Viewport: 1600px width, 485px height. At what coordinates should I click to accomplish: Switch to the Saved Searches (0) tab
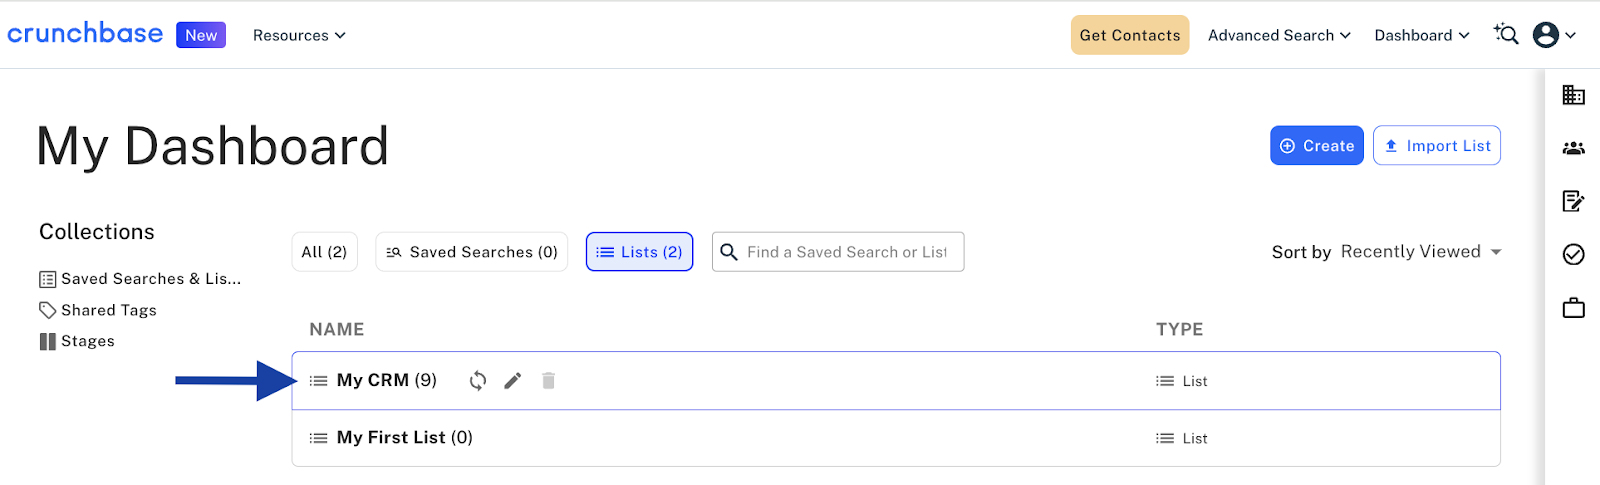pos(472,252)
